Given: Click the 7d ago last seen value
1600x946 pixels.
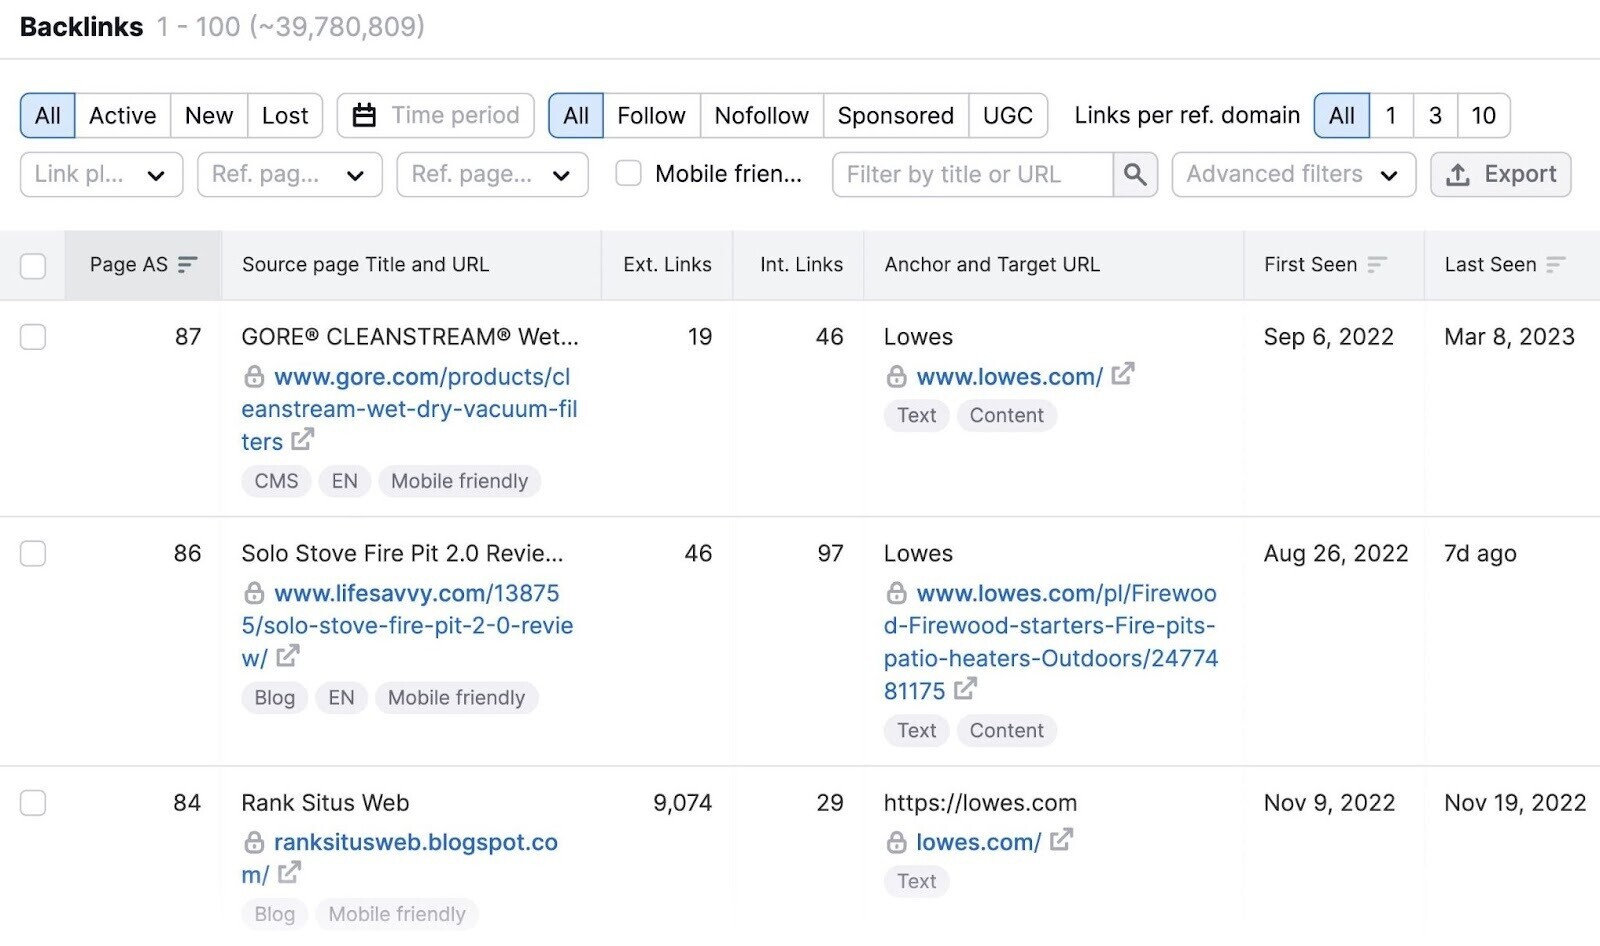Looking at the screenshot, I should [1480, 553].
